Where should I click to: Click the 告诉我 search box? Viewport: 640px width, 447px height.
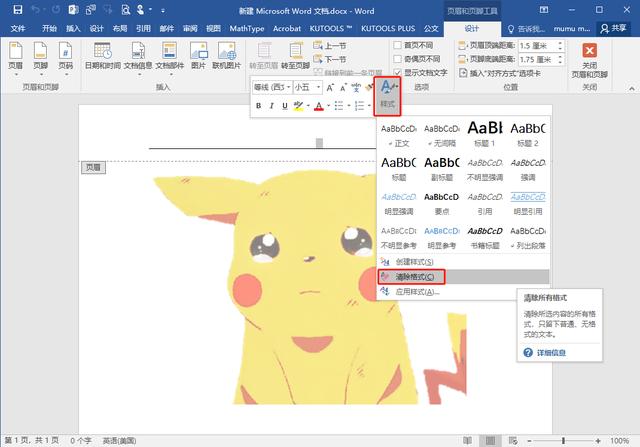click(526, 29)
